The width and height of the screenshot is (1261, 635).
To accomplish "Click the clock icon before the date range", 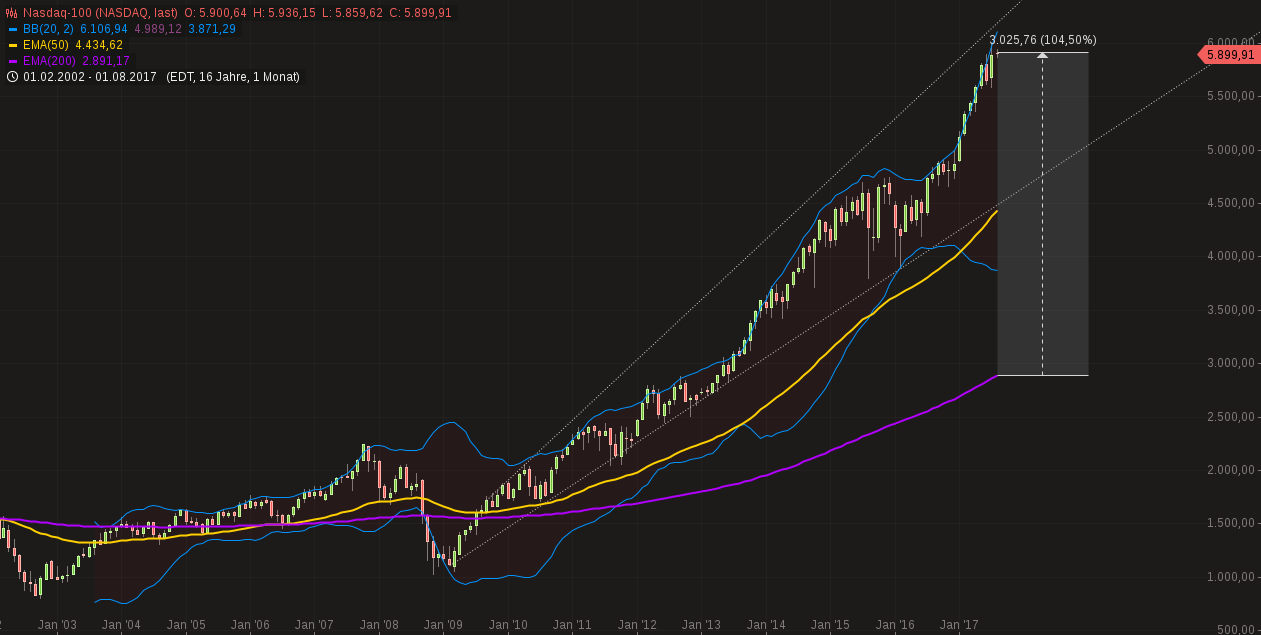I will (x=13, y=76).
